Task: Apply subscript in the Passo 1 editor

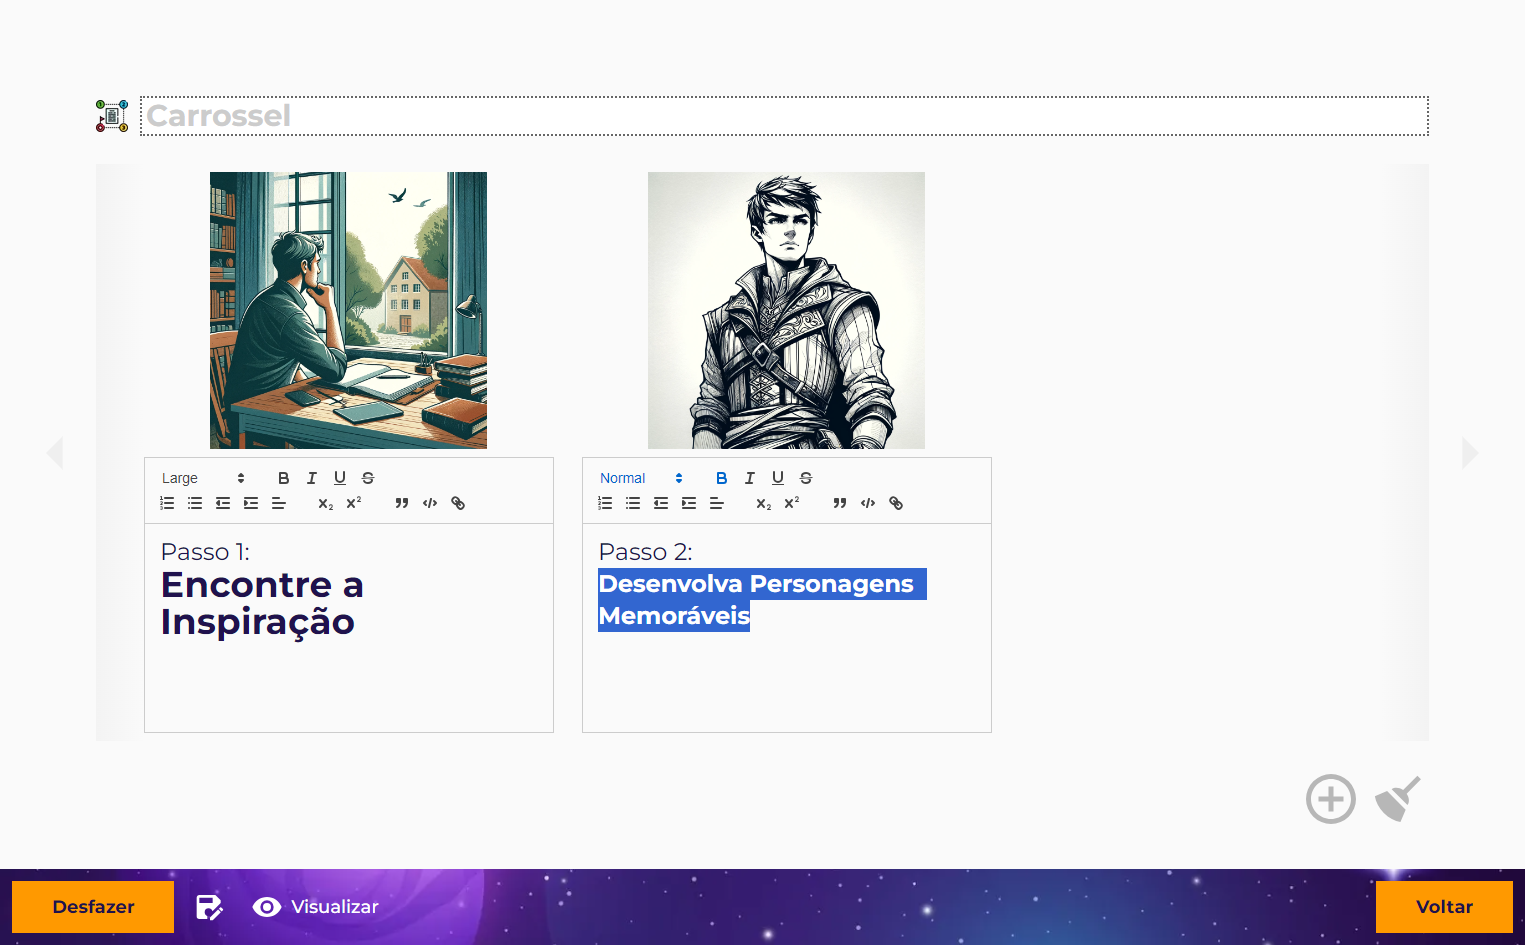Action: click(x=326, y=503)
